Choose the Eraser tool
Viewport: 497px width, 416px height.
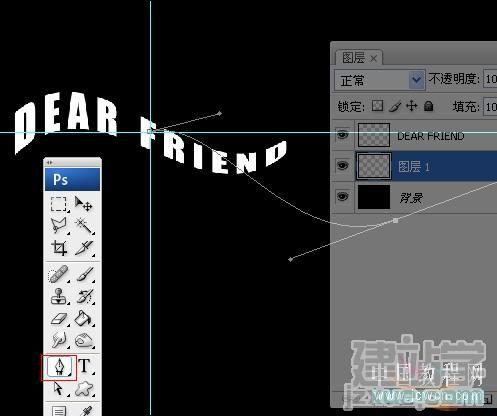point(59,319)
